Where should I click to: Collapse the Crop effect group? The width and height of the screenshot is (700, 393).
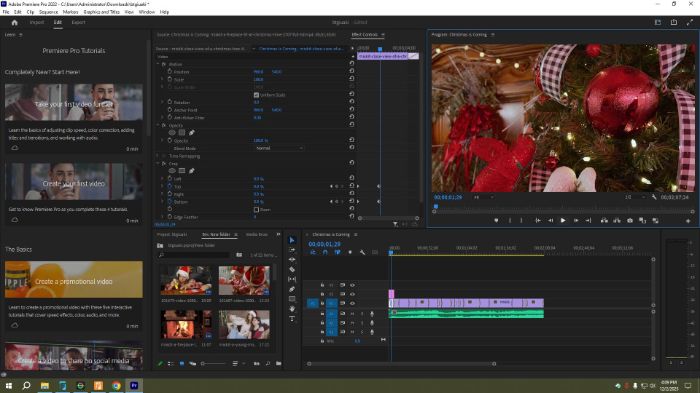coord(158,163)
